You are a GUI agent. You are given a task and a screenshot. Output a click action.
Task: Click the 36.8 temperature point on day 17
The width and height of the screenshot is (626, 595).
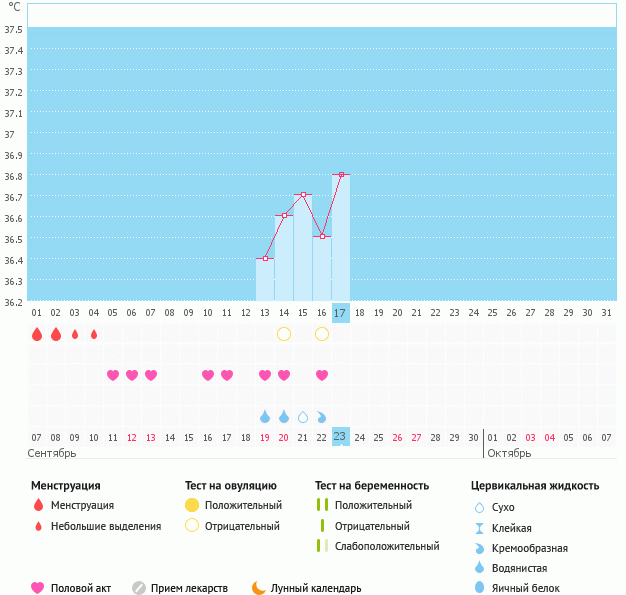click(341, 175)
